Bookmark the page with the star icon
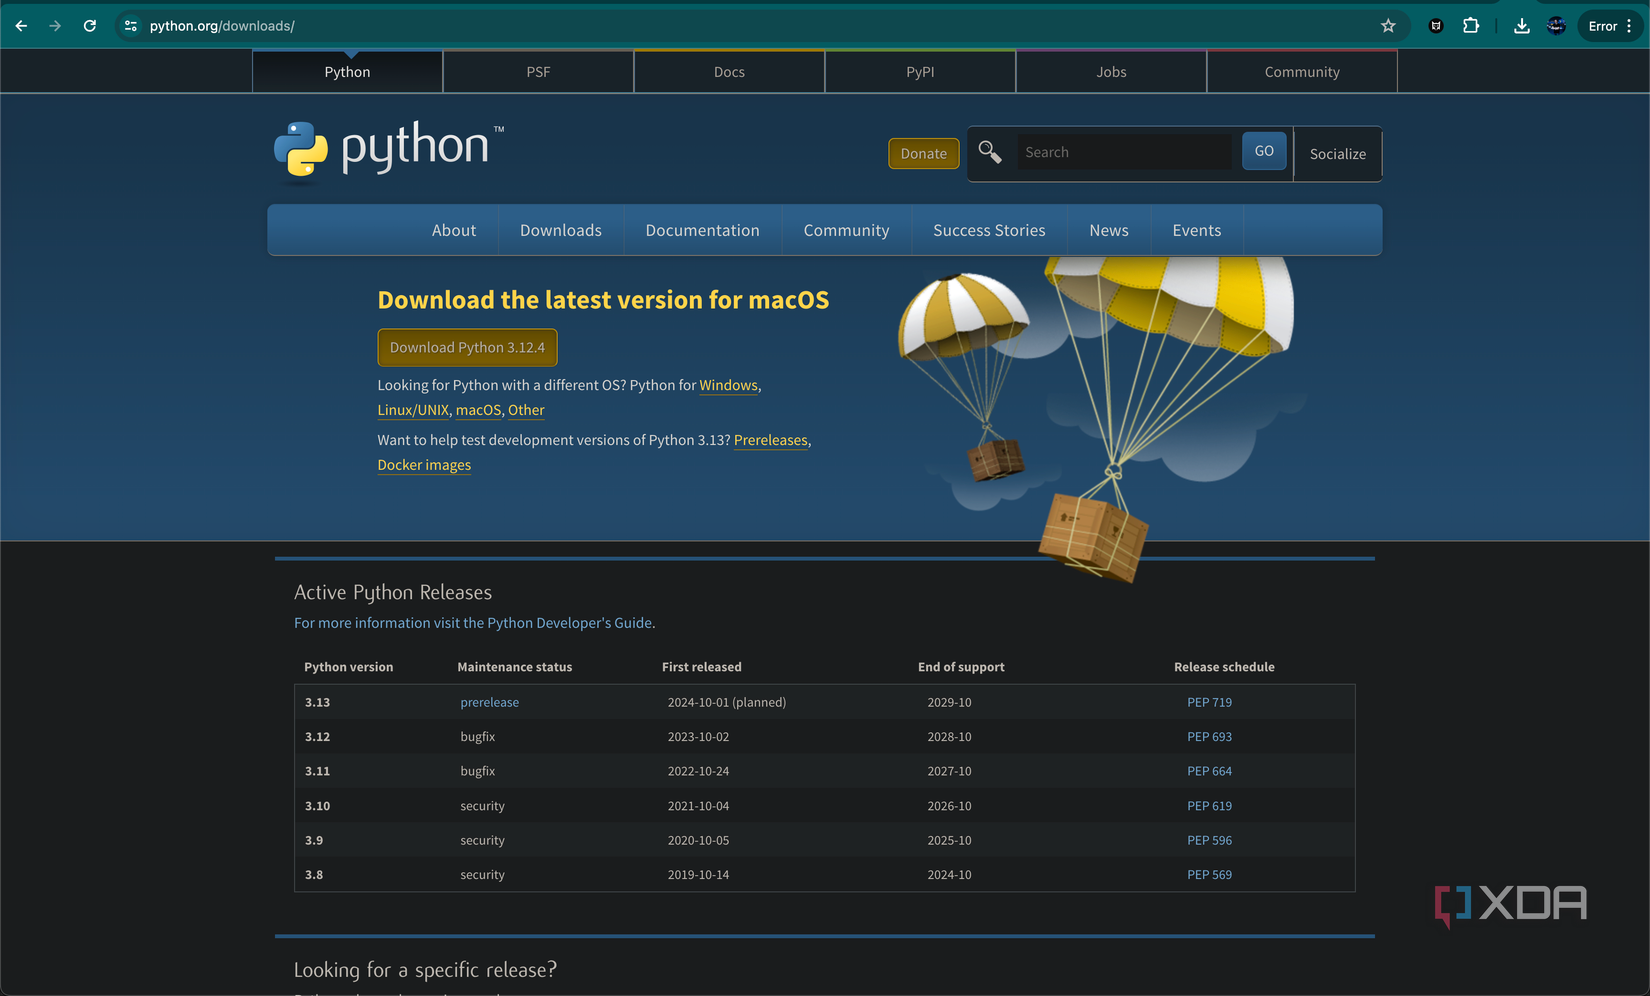The width and height of the screenshot is (1650, 996). [x=1388, y=26]
